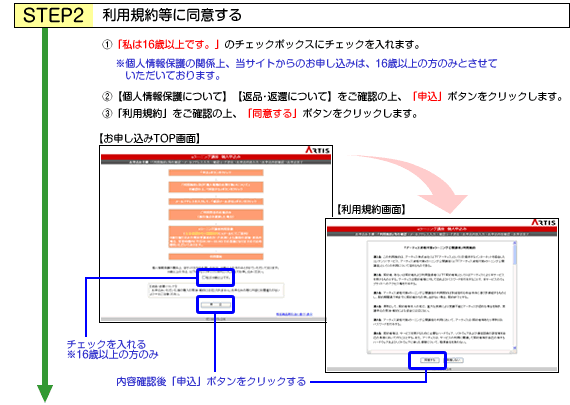Click the 申込 (apply) button
The image size is (570, 405).
pos(216,305)
